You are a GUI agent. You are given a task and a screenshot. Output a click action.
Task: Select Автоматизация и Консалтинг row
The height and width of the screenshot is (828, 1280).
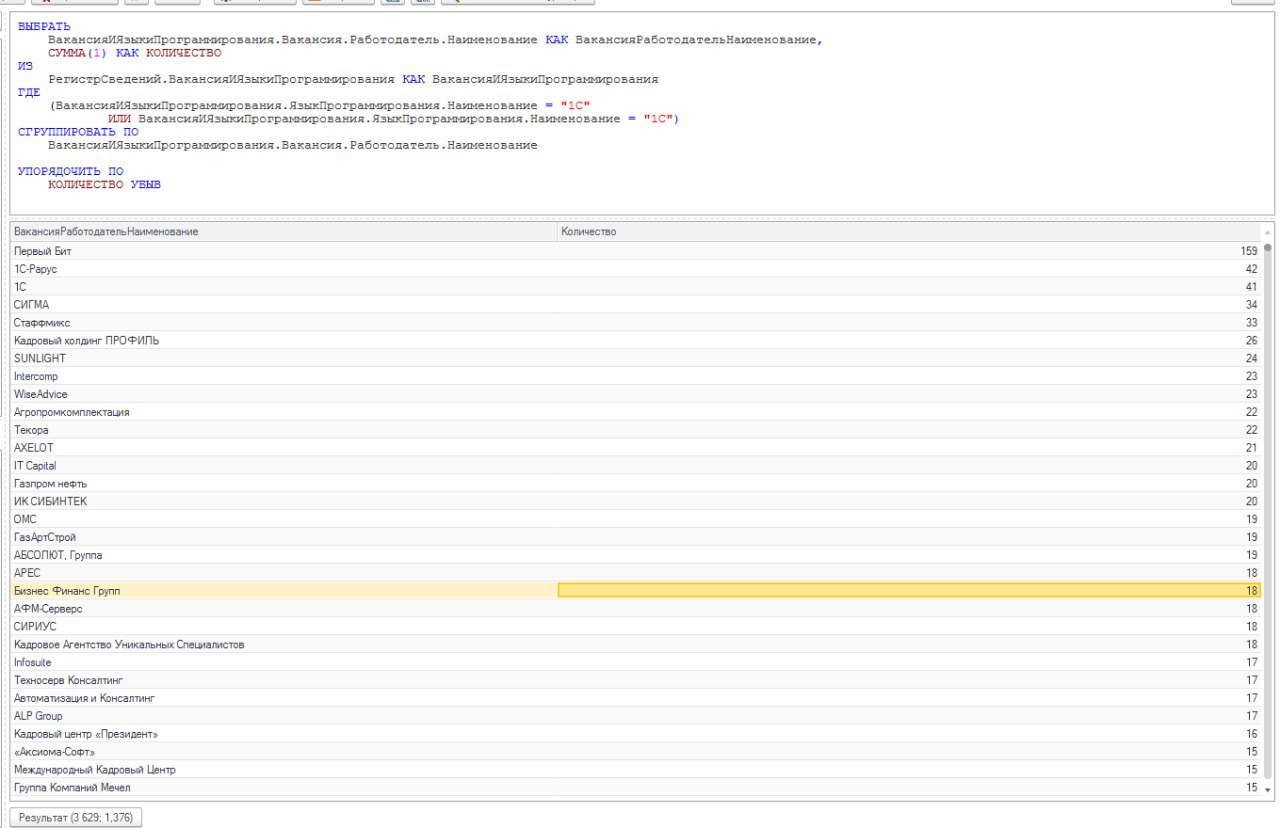635,698
